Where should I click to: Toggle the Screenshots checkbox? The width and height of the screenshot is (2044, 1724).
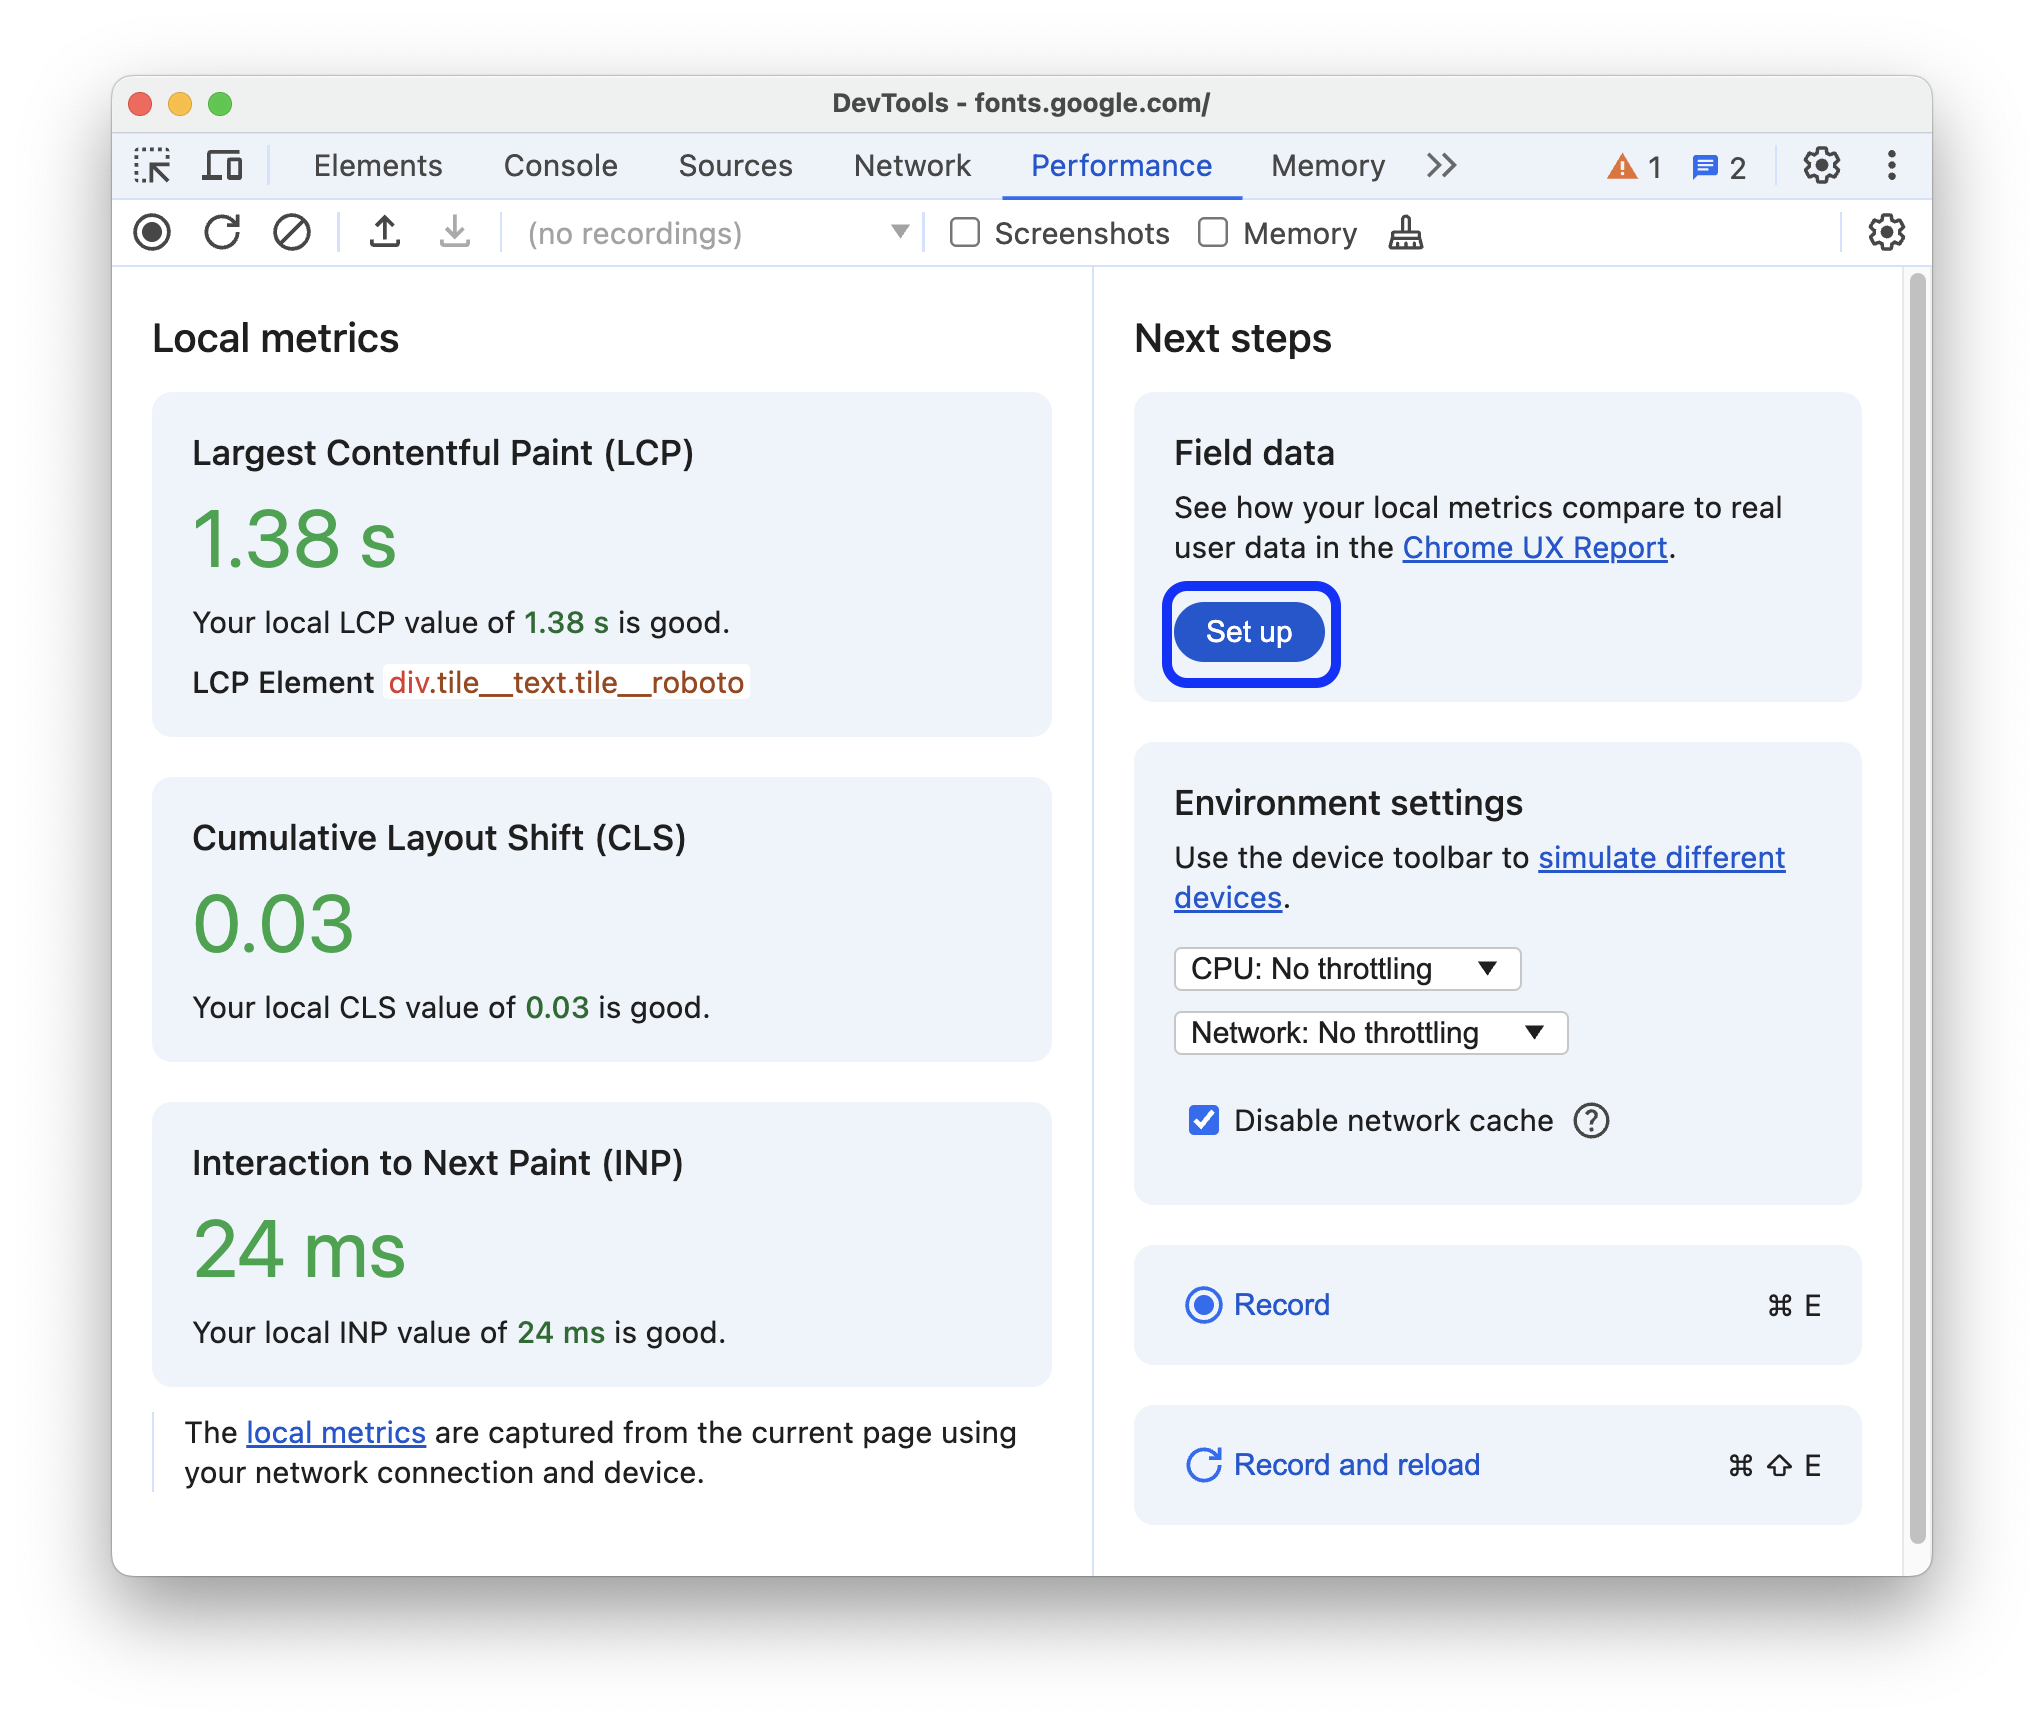tap(963, 233)
